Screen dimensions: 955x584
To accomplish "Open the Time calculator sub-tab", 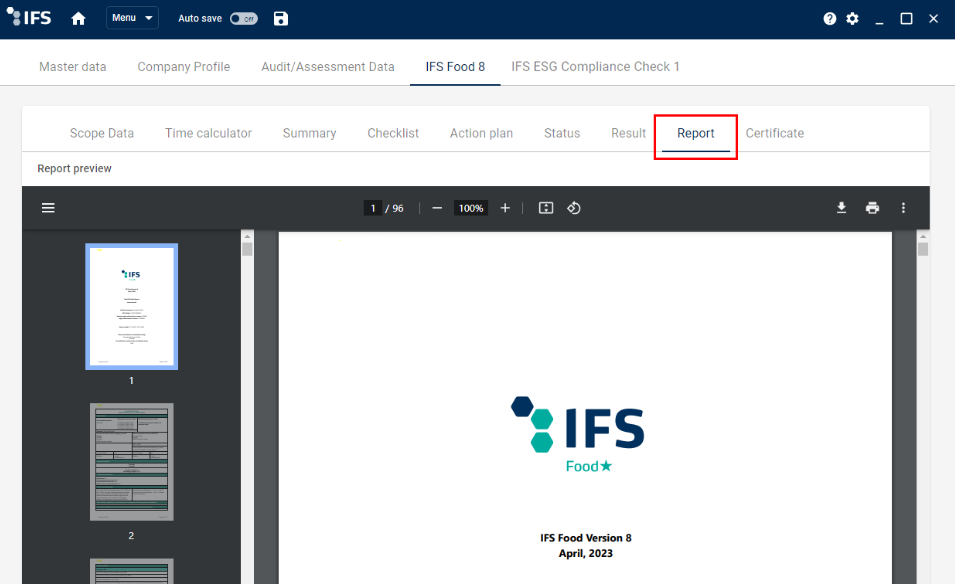I will click(208, 133).
